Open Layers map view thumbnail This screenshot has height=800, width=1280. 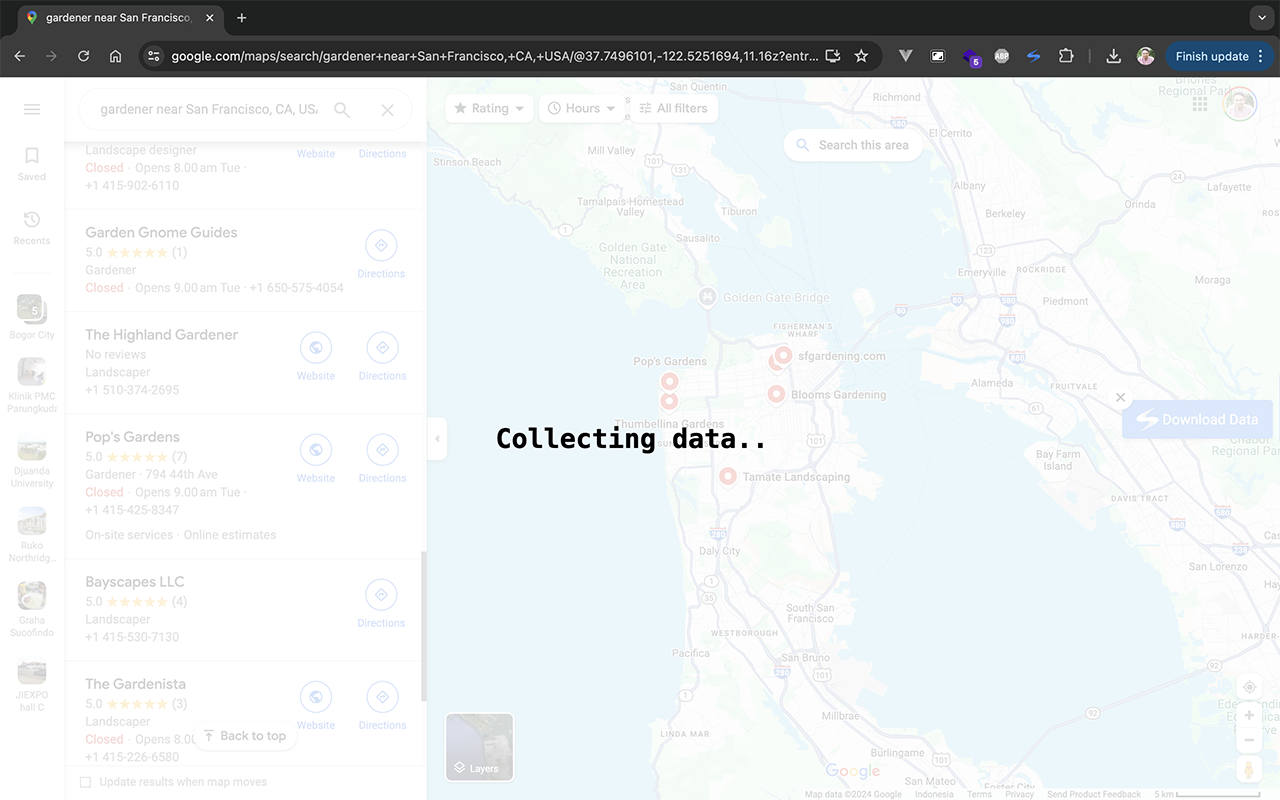tap(479, 747)
